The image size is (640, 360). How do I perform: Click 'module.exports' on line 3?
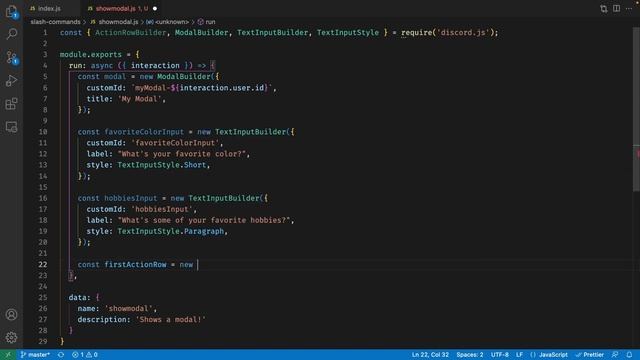(91, 55)
